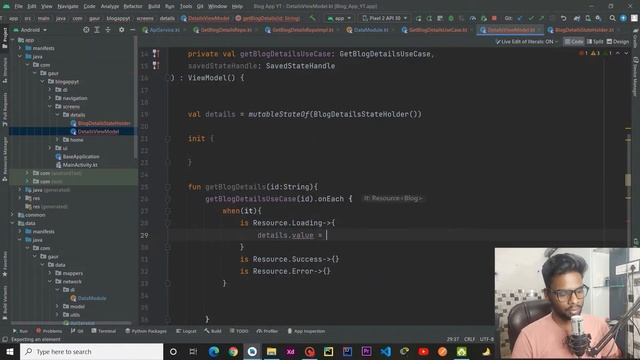The width and height of the screenshot is (640, 360).
Task: Open the Android project view dropdown
Action: click(31, 30)
